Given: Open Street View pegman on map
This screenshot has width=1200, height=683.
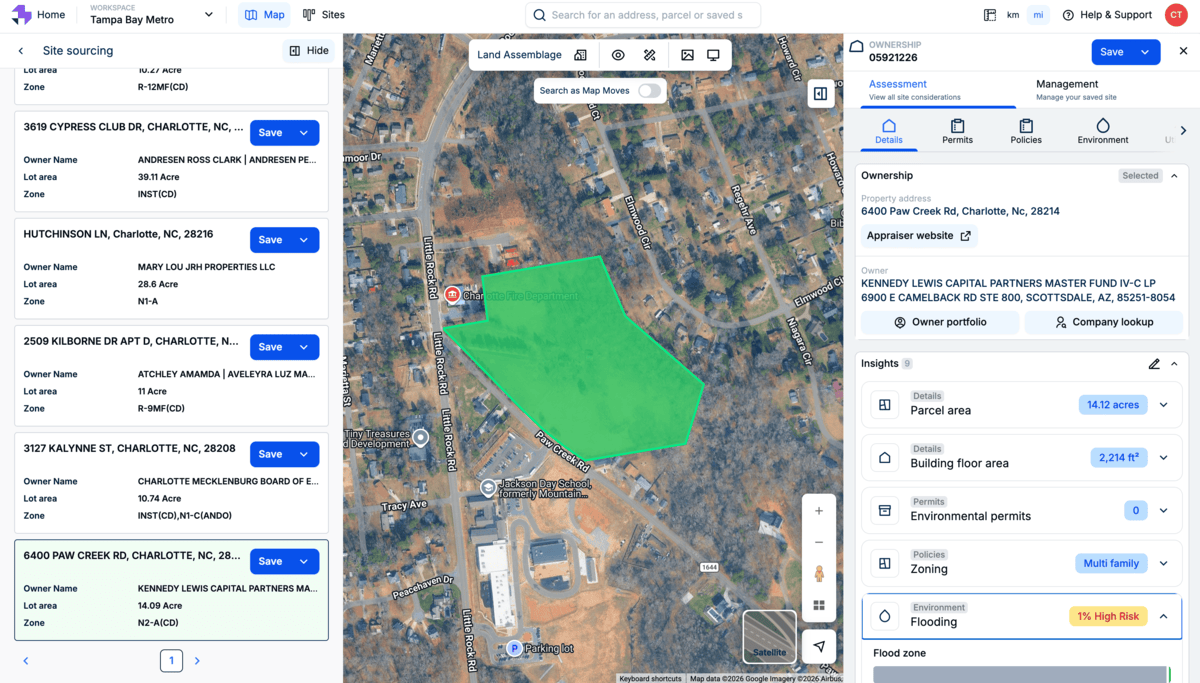Looking at the screenshot, I should pos(819,573).
